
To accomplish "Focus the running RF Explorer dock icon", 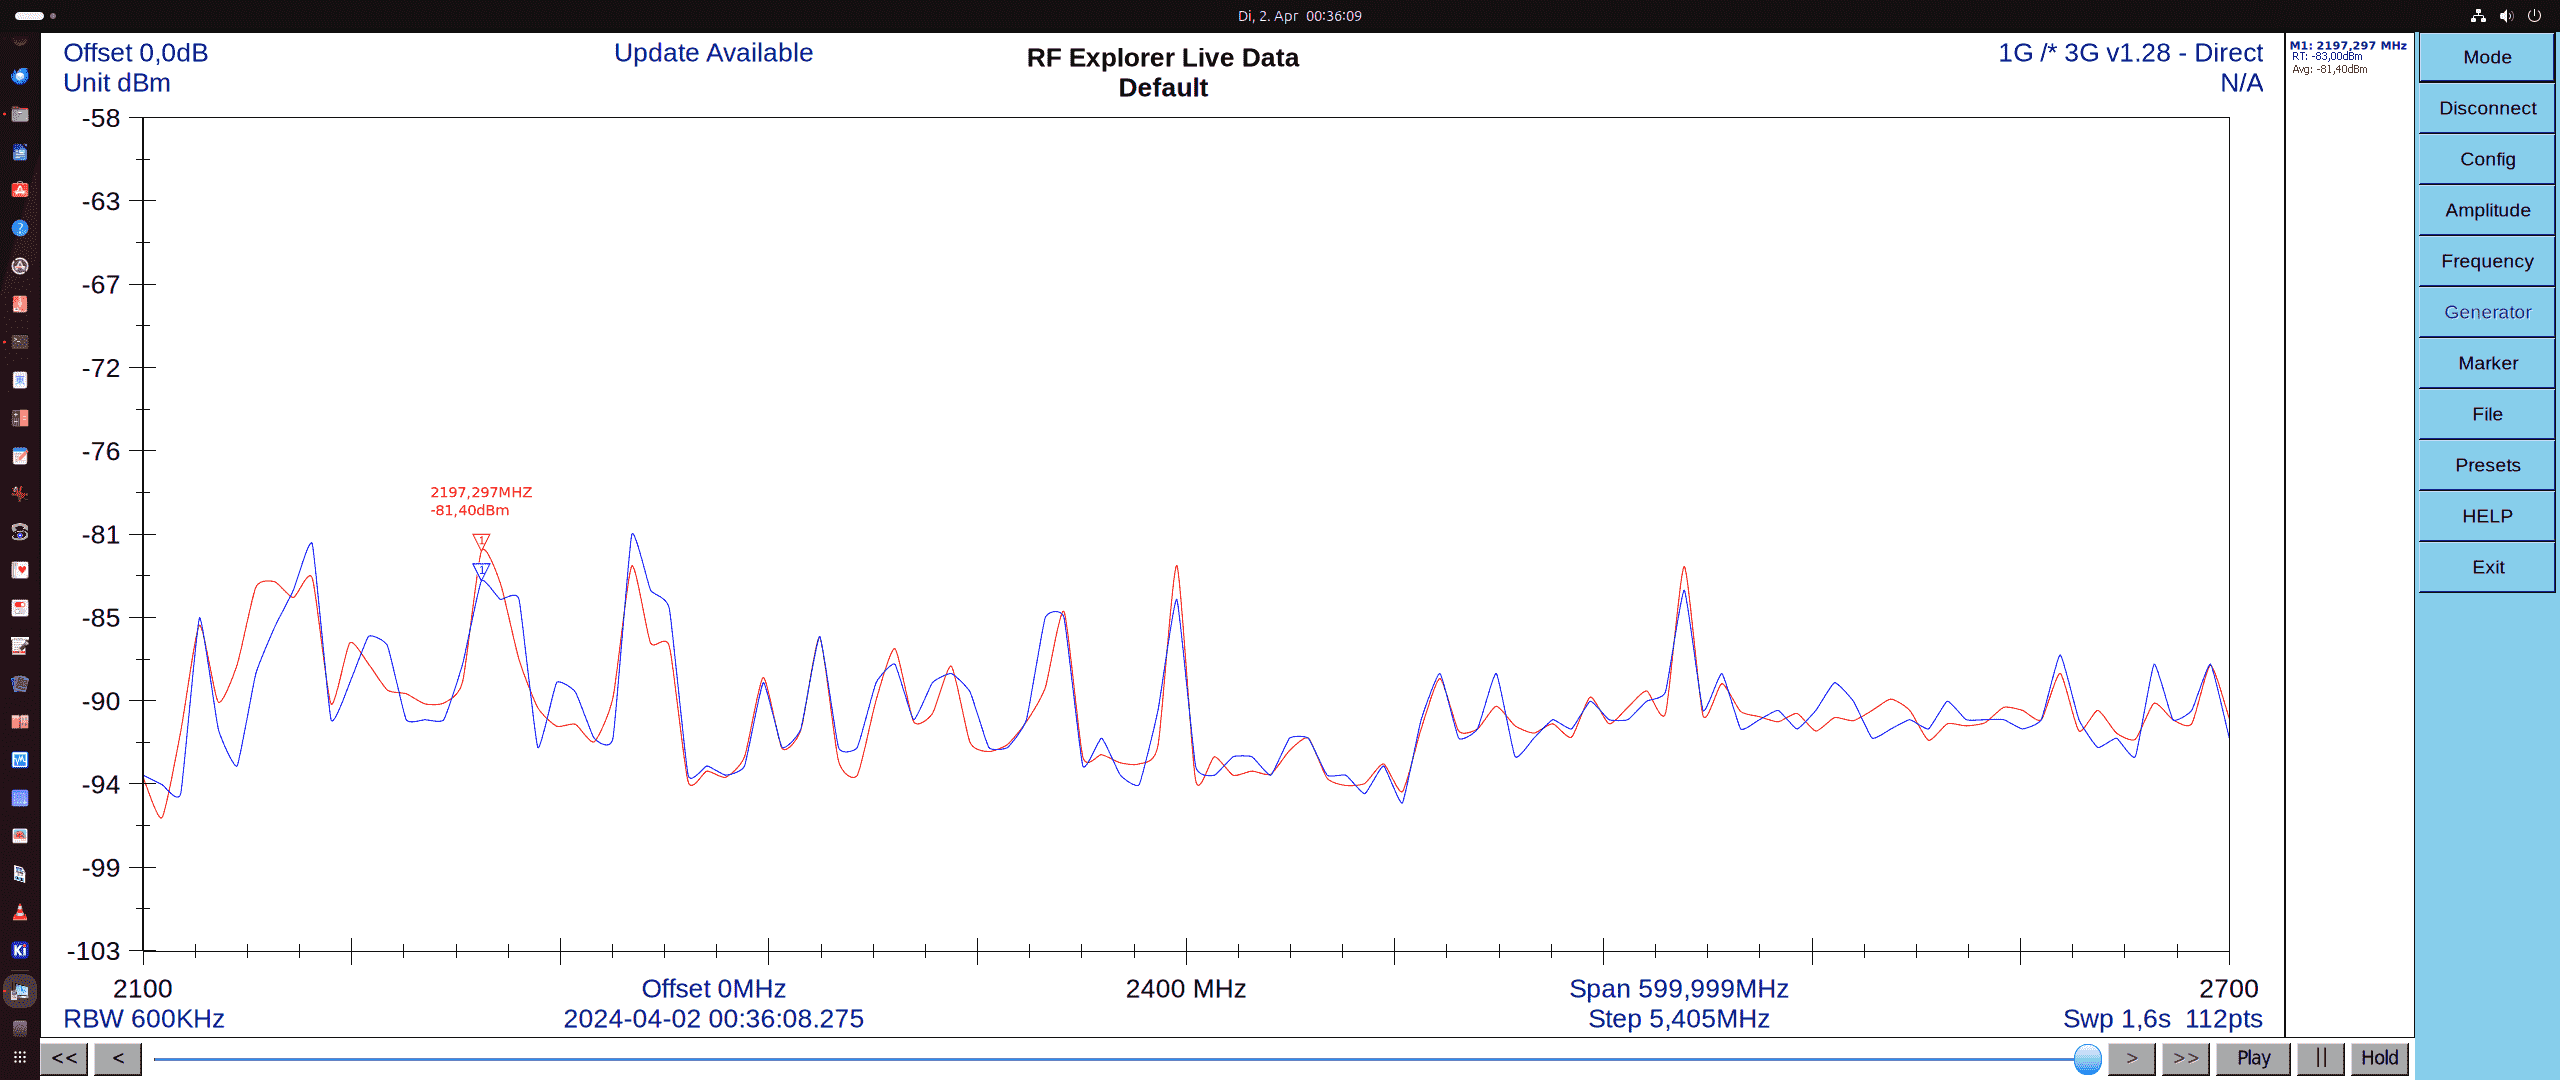I will (20, 991).
